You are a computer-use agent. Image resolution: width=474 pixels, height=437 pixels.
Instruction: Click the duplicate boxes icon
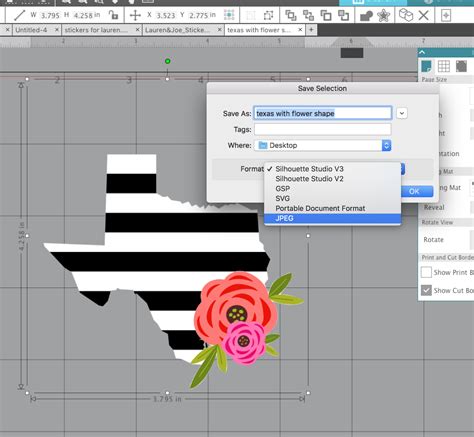[x=406, y=15]
